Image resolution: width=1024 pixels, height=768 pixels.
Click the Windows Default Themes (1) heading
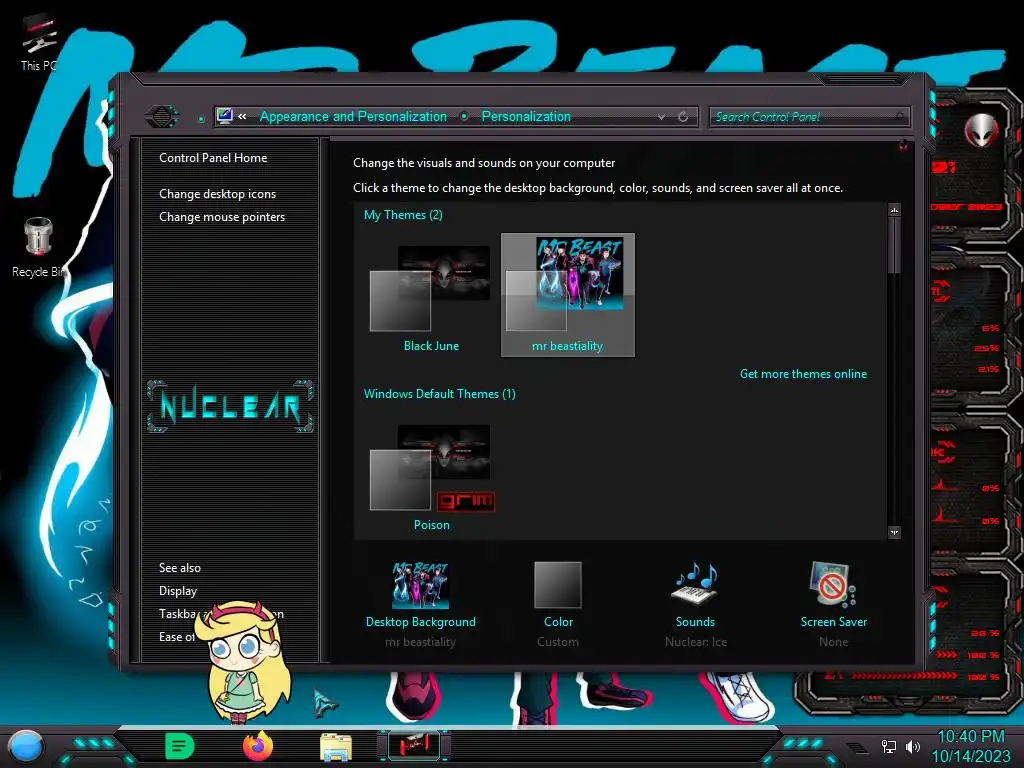pos(440,394)
